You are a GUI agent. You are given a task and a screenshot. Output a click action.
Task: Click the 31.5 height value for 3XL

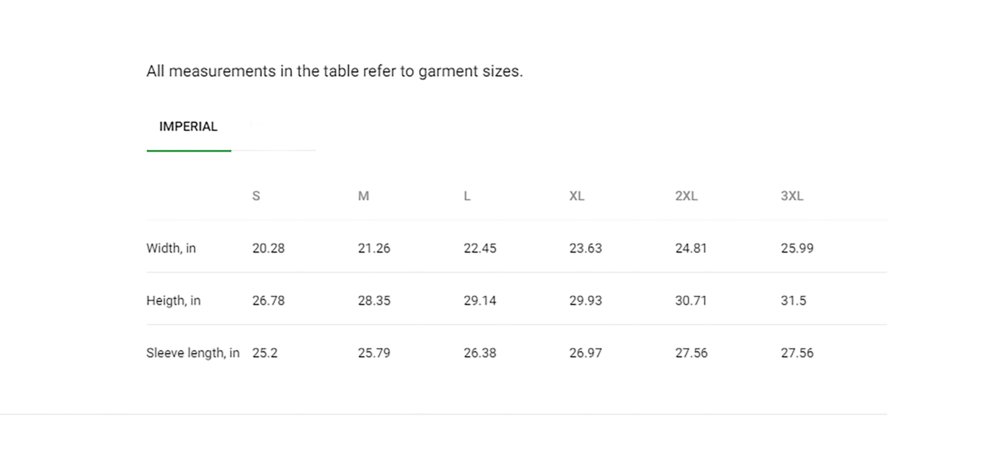coord(793,301)
